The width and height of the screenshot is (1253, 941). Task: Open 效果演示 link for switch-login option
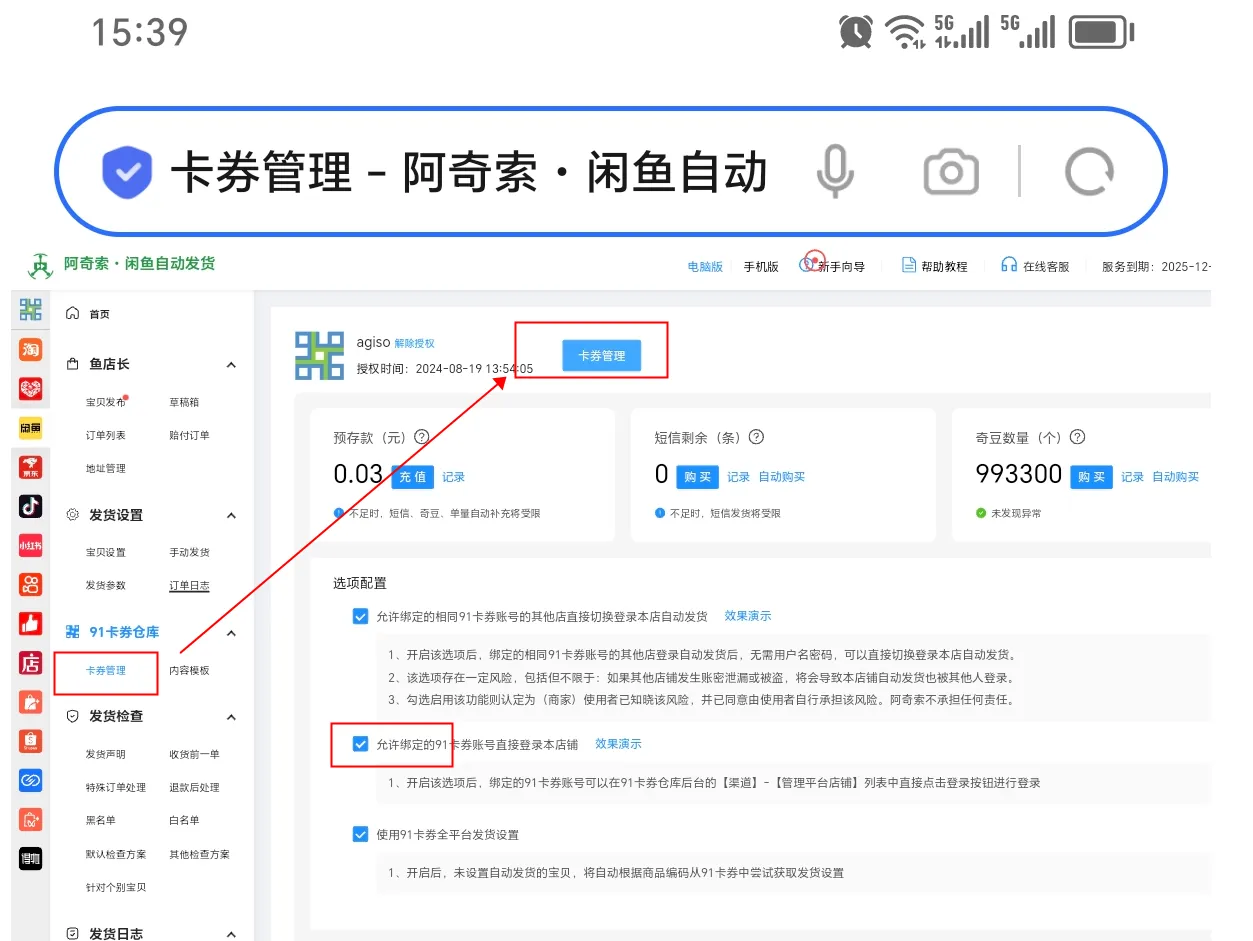(748, 616)
